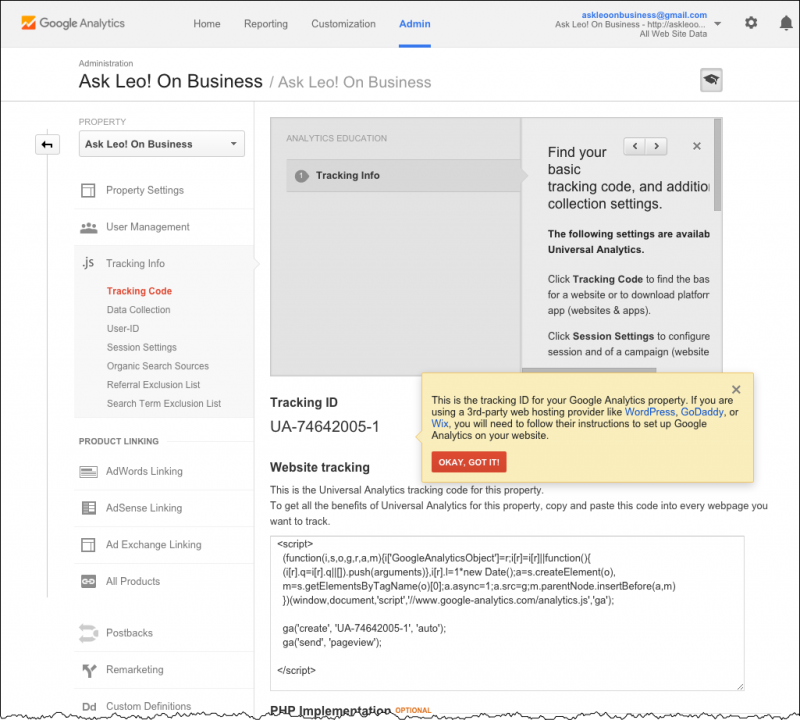Open the Customization tab
Screen dimensions: 800x720
coord(343,24)
